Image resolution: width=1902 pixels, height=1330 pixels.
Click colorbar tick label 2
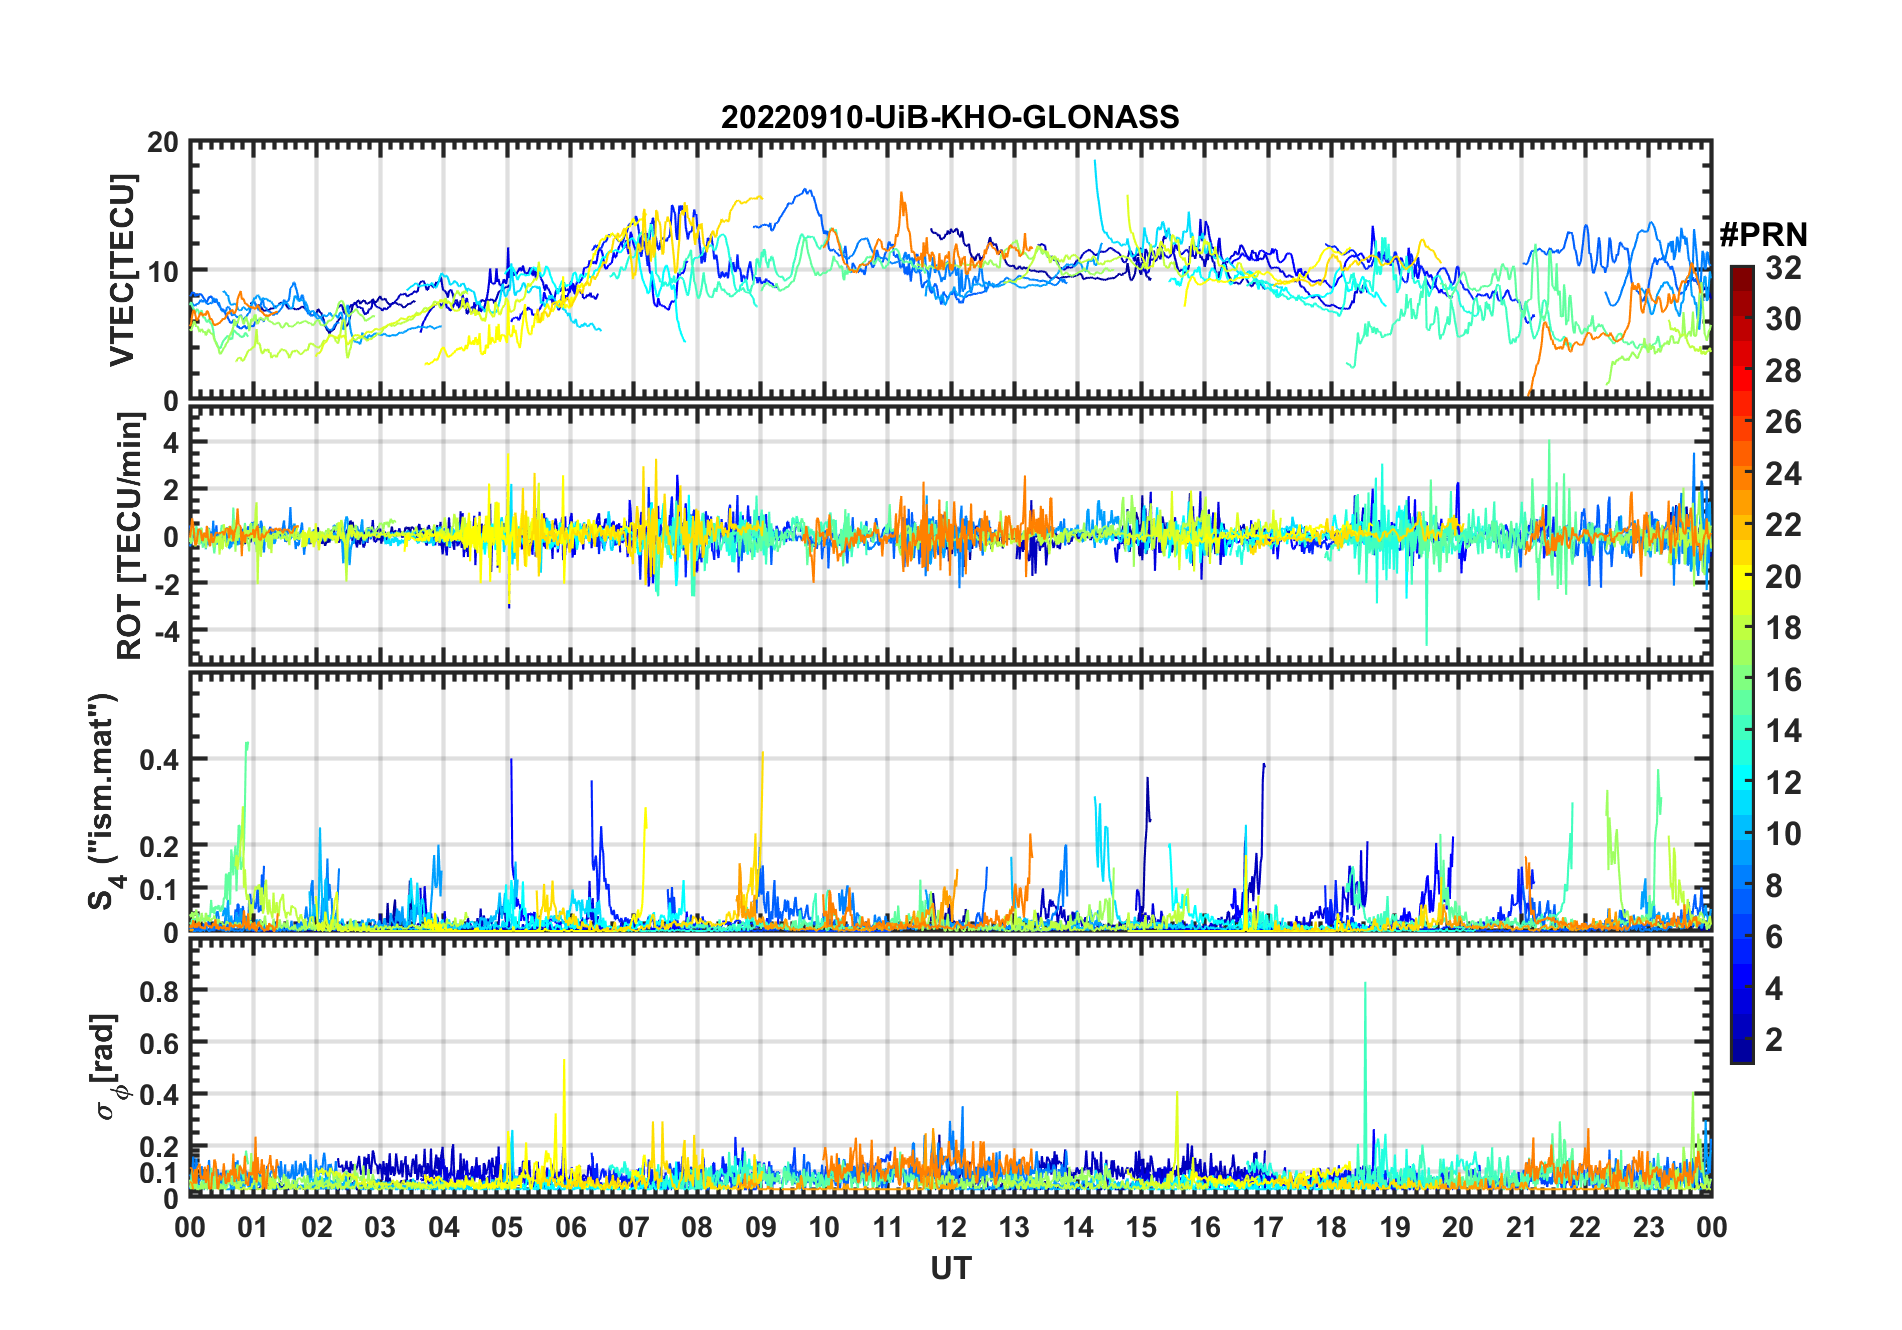pyautogui.click(x=1774, y=1040)
